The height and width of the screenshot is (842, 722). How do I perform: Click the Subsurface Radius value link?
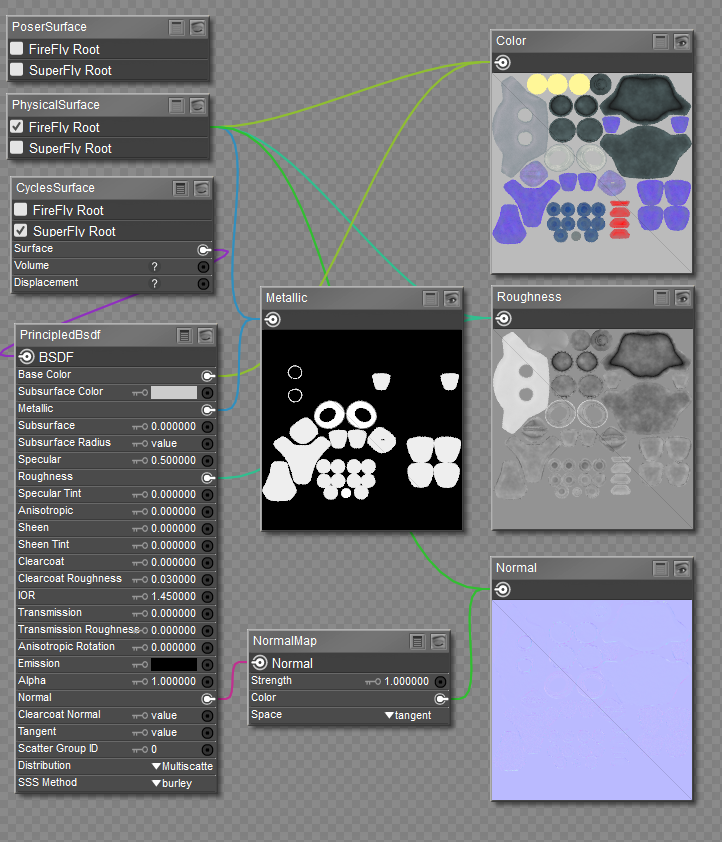click(x=164, y=443)
